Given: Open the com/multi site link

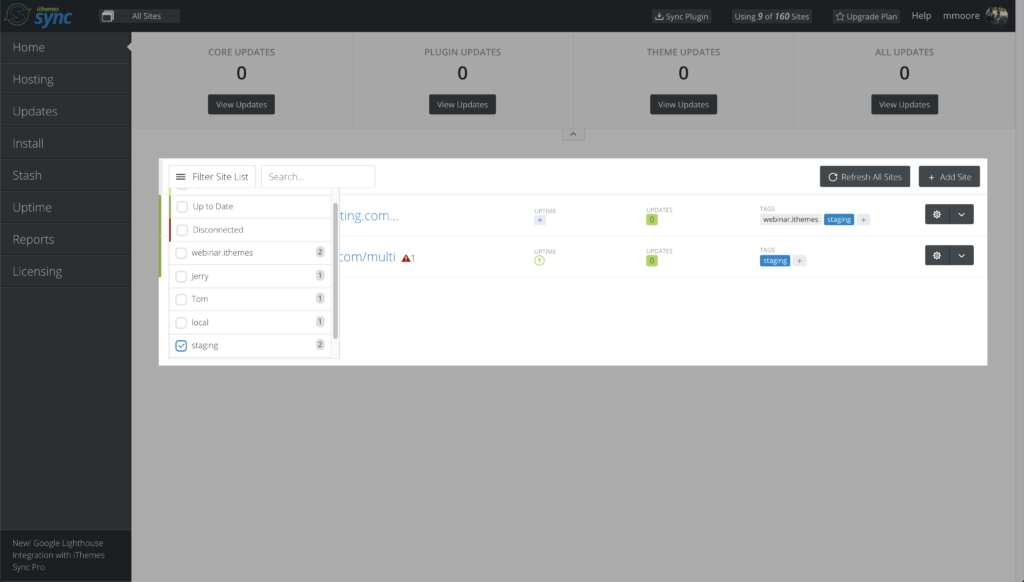Looking at the screenshot, I should 368,257.
